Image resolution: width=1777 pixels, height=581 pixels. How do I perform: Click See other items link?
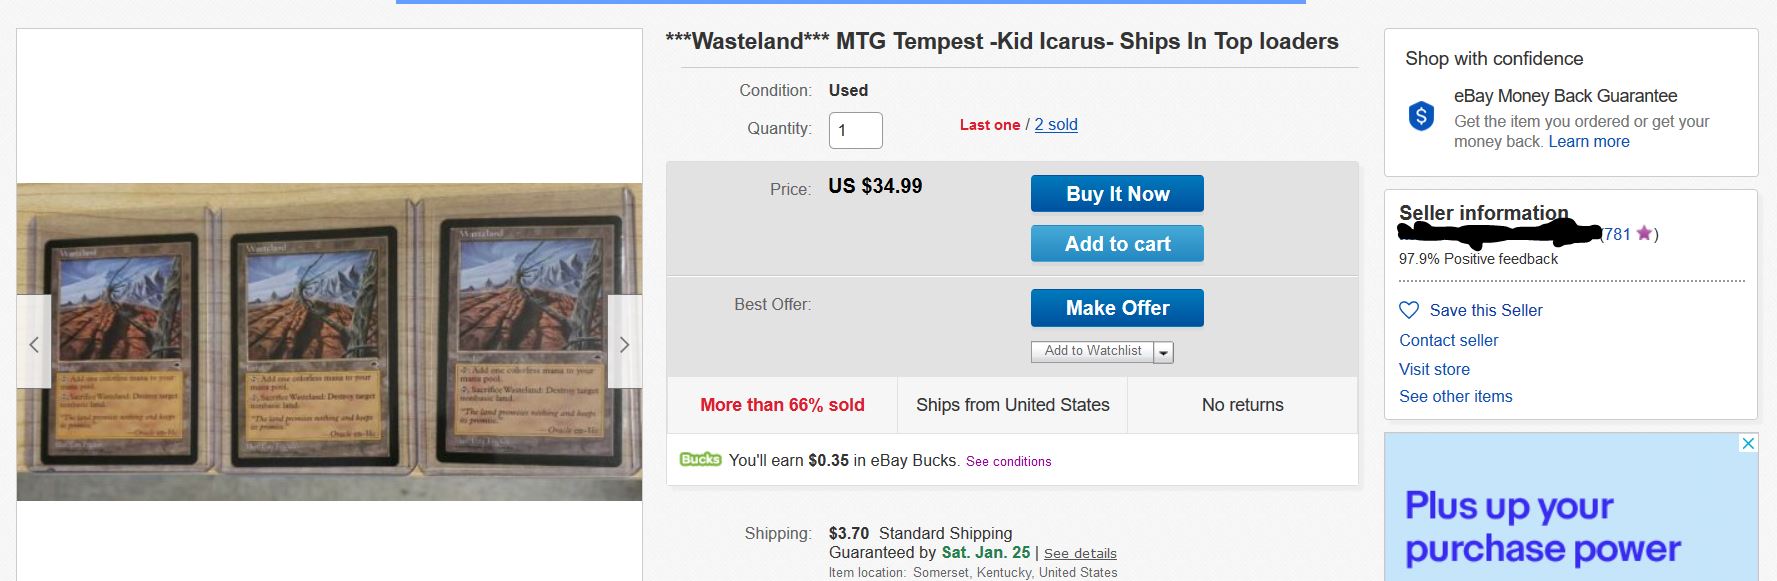[1455, 396]
